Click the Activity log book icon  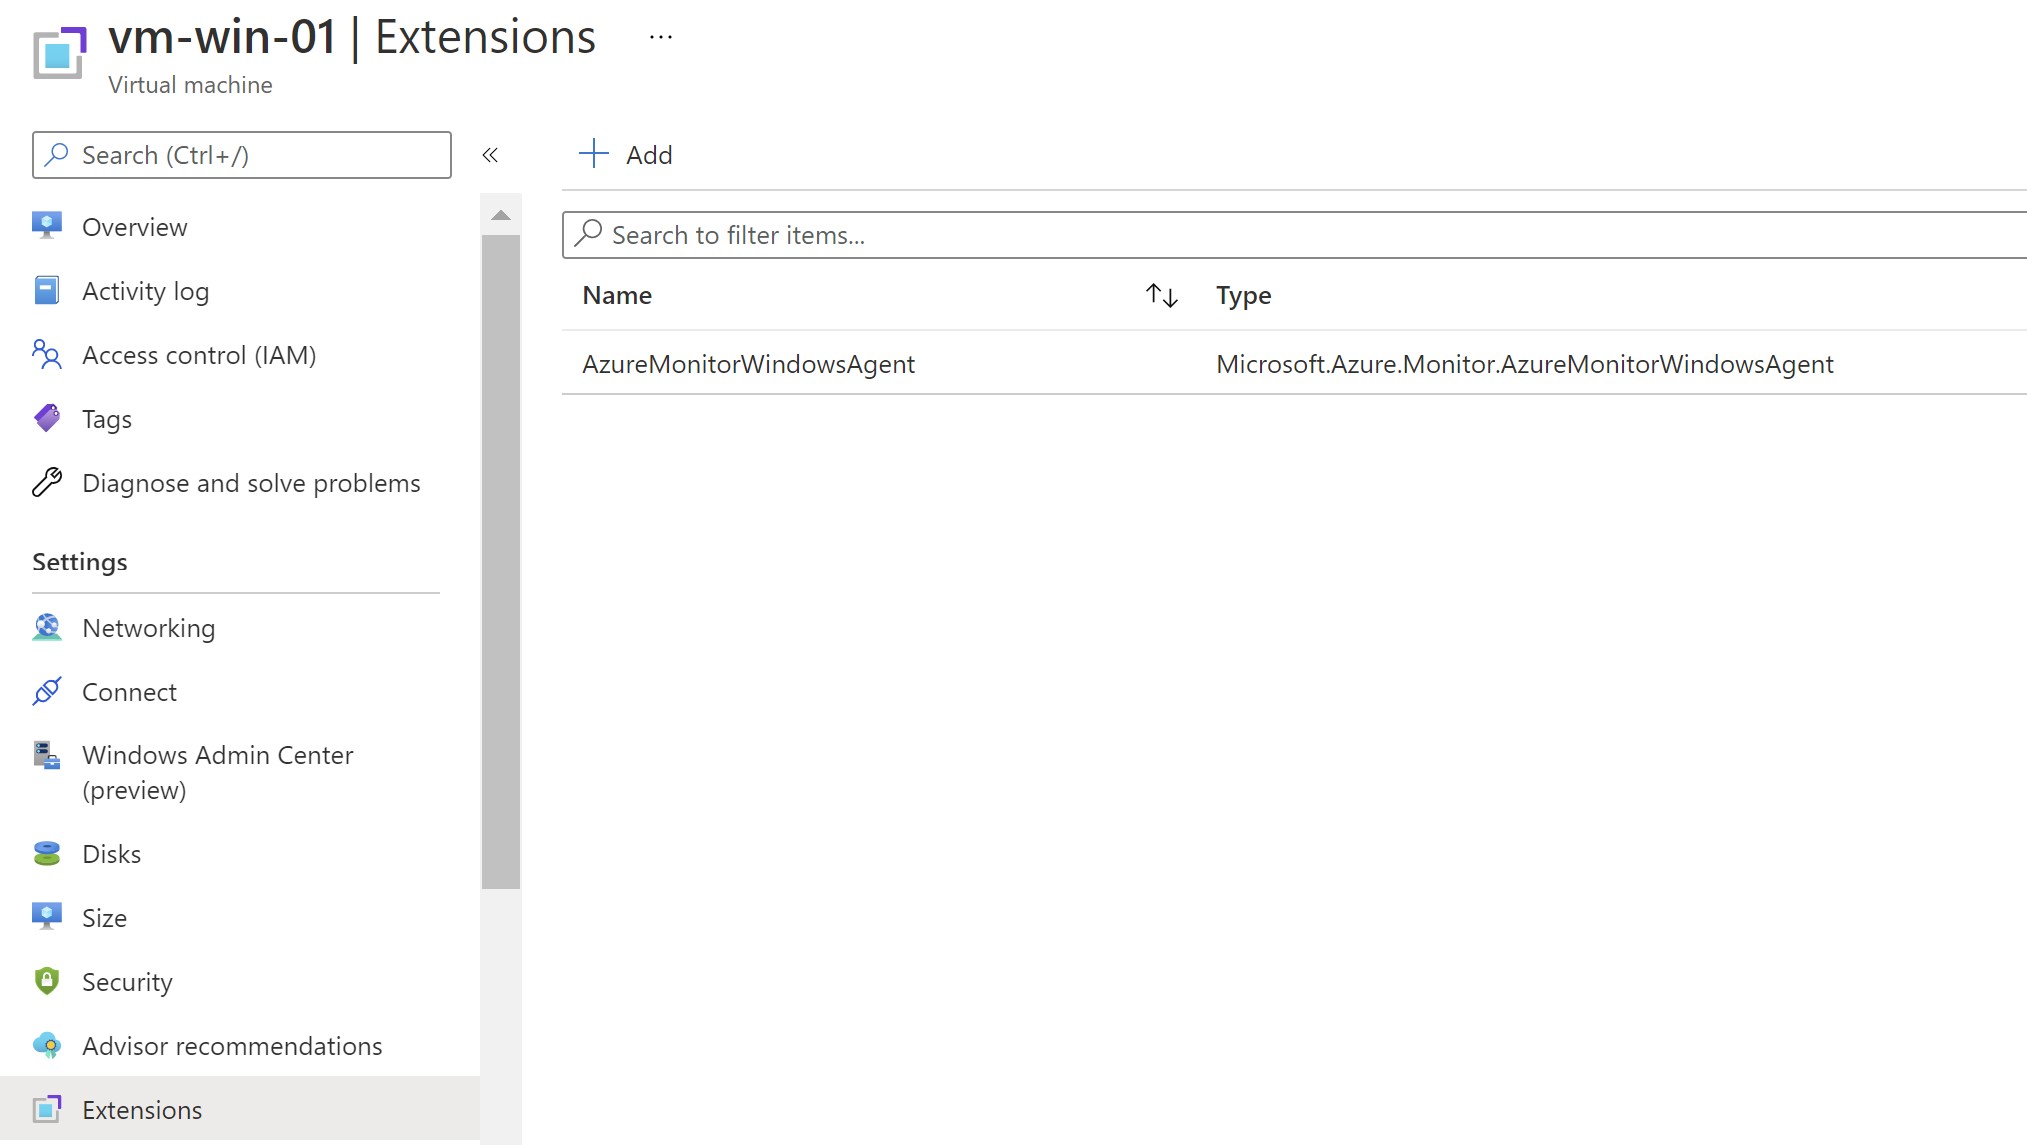(x=47, y=290)
